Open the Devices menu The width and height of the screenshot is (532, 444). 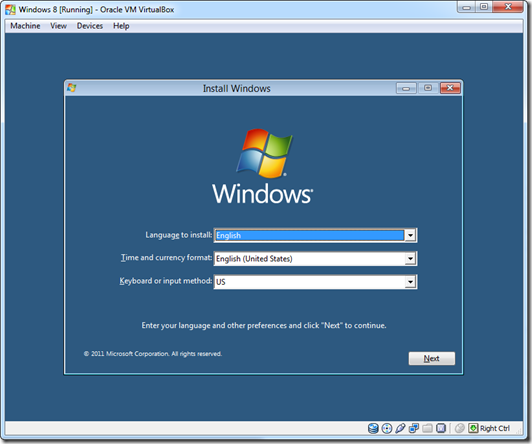(90, 26)
